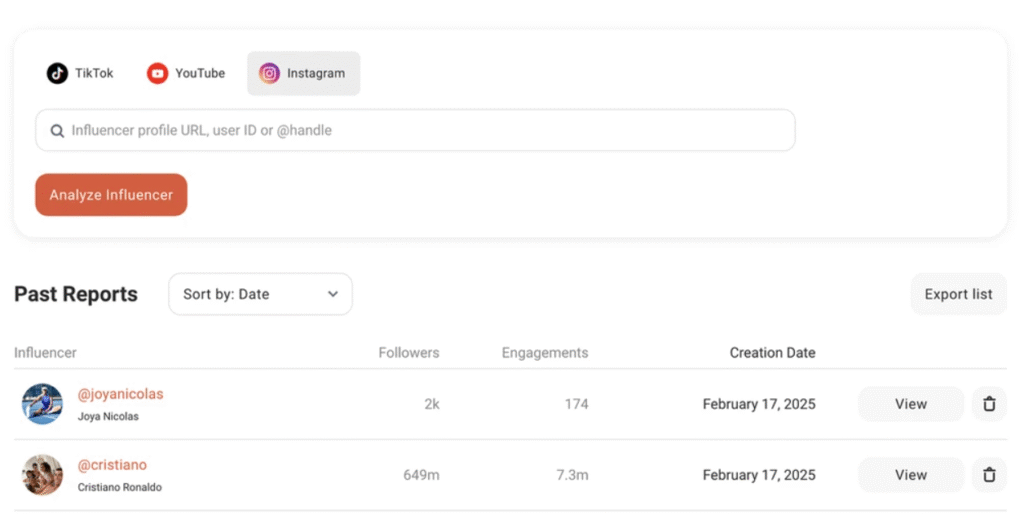The image size is (1024, 514).
Task: Click the Sort by dropdown chevron
Action: click(x=333, y=294)
